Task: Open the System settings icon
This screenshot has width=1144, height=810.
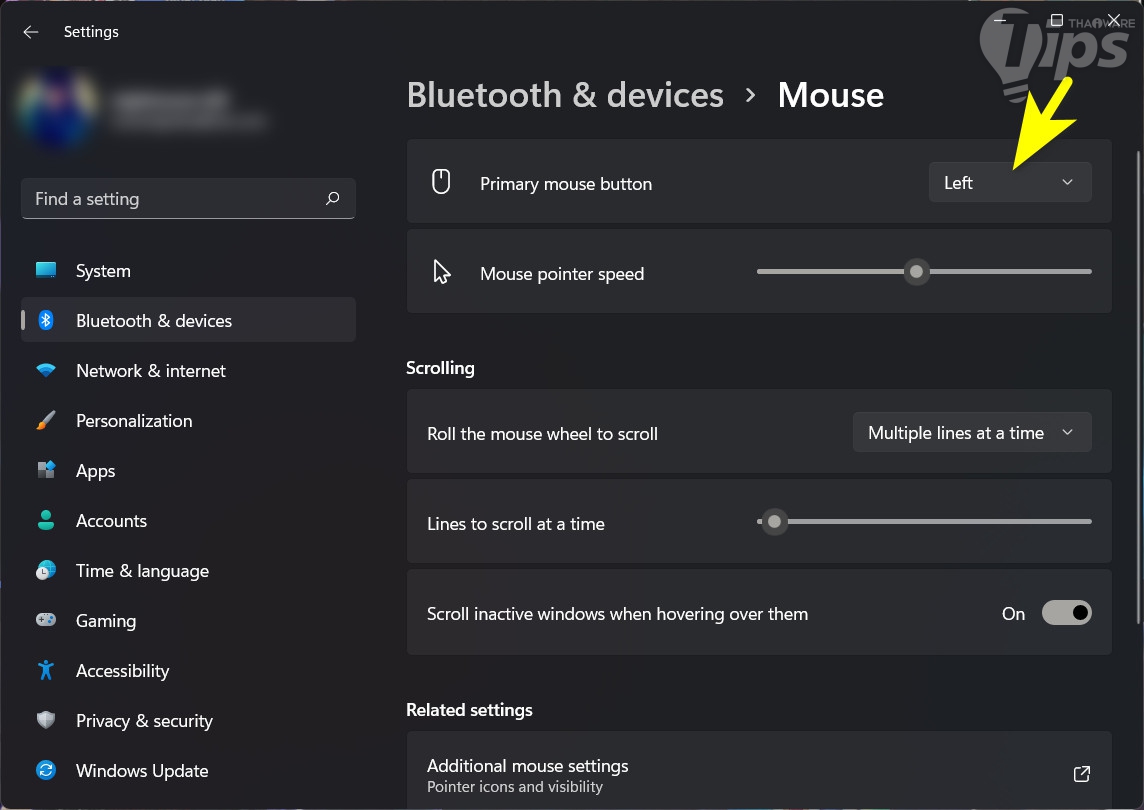Action: click(46, 271)
